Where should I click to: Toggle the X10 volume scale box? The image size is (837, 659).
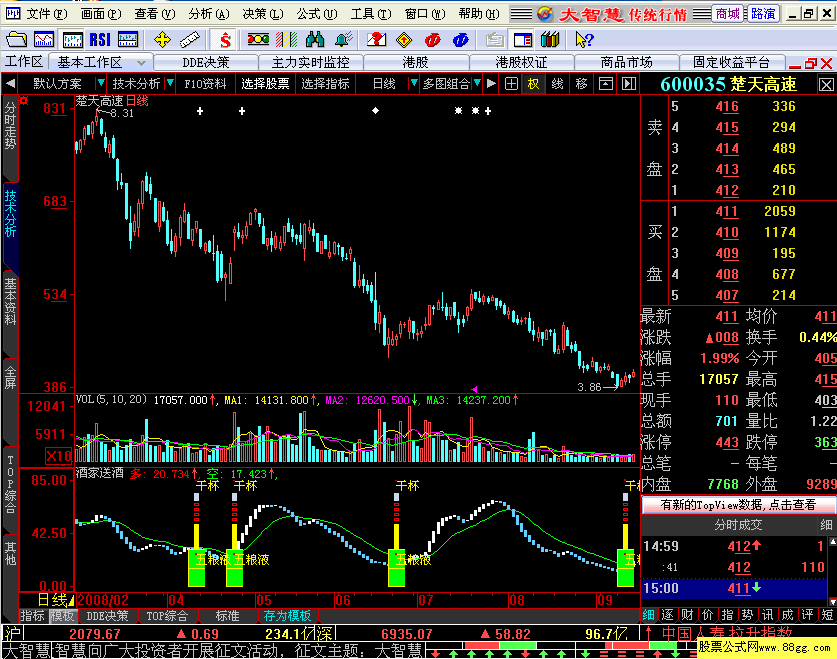coord(58,456)
